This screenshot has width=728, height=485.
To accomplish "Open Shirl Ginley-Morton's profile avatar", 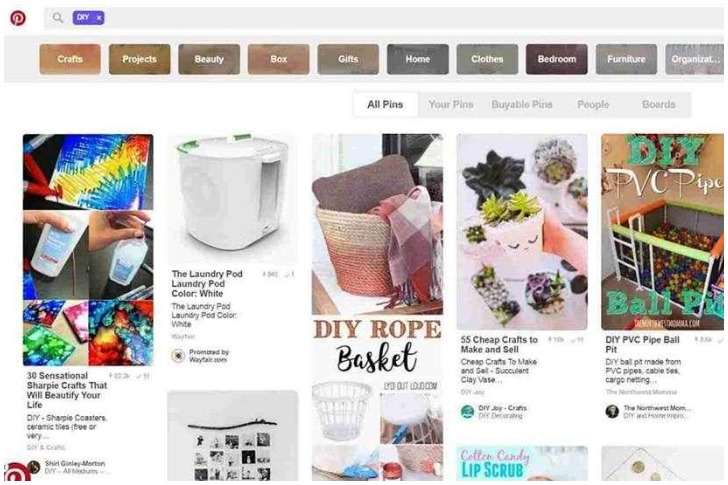I will [33, 466].
